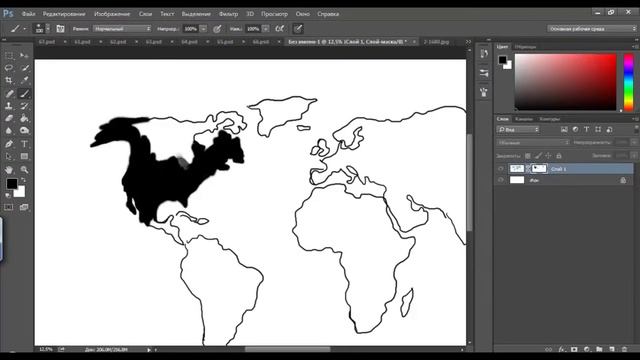This screenshot has height=360, width=640.
Task: Select the Rectangular Marquee tool
Action: pyautogui.click(x=9, y=55)
